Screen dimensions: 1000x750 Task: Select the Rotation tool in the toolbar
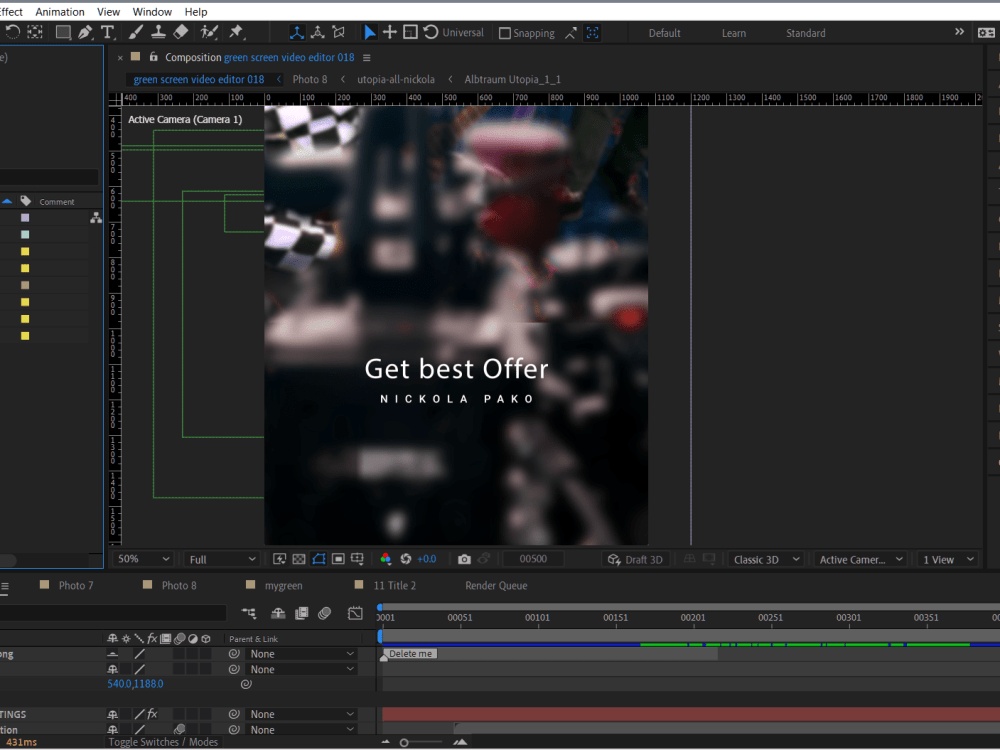click(13, 32)
